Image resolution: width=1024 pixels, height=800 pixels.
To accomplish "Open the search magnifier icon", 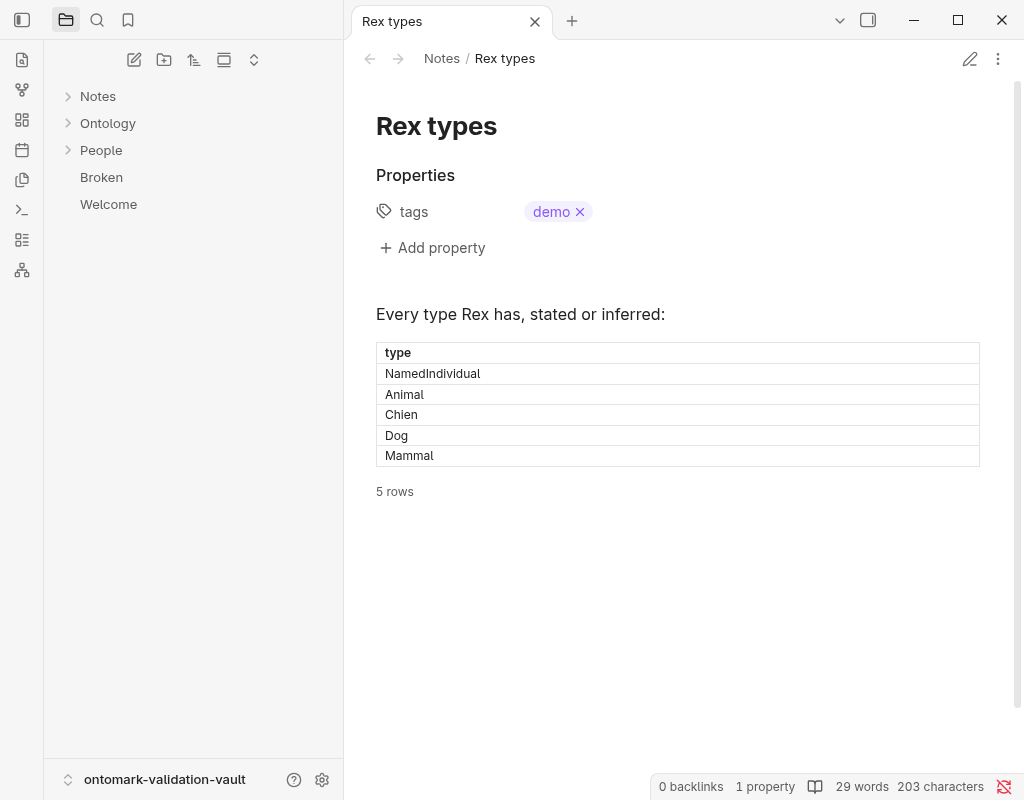I will pyautogui.click(x=97, y=20).
